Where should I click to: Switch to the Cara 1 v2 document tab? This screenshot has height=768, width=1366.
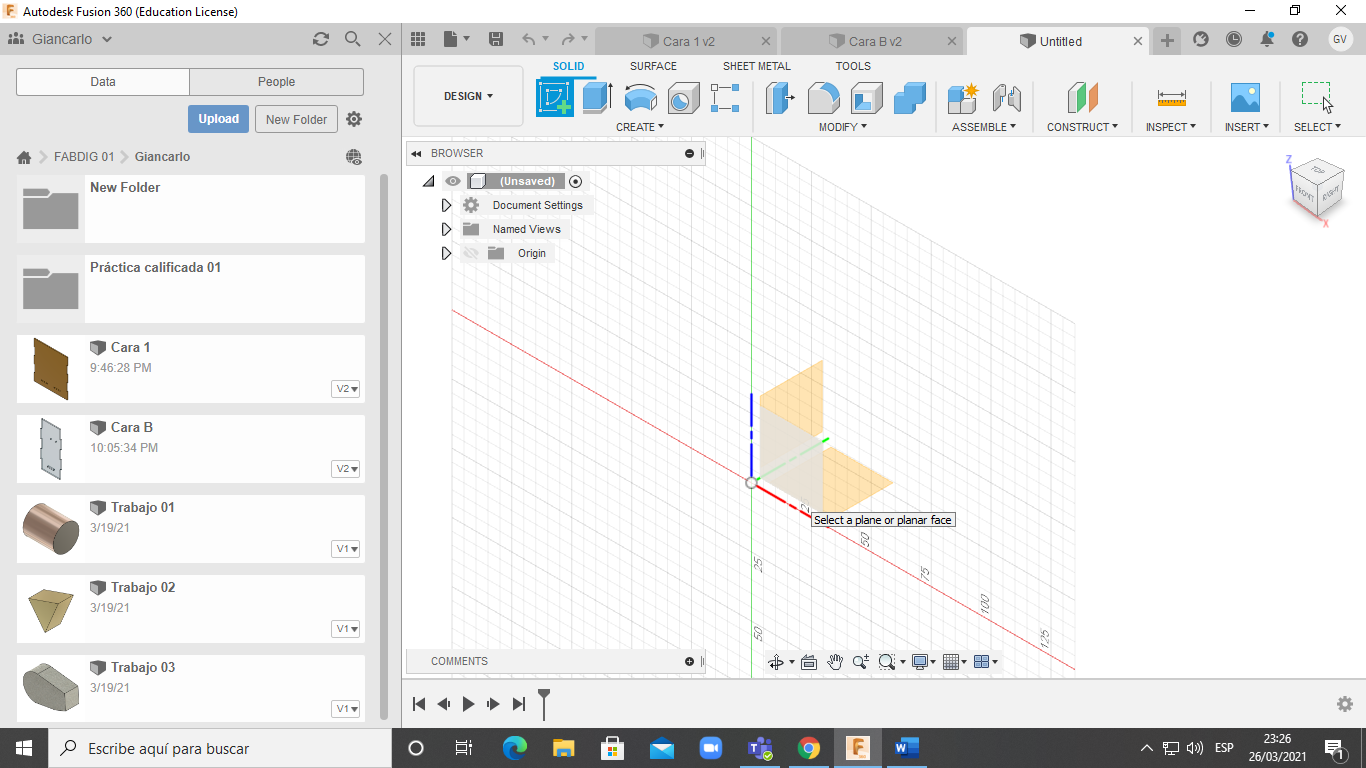coord(686,41)
